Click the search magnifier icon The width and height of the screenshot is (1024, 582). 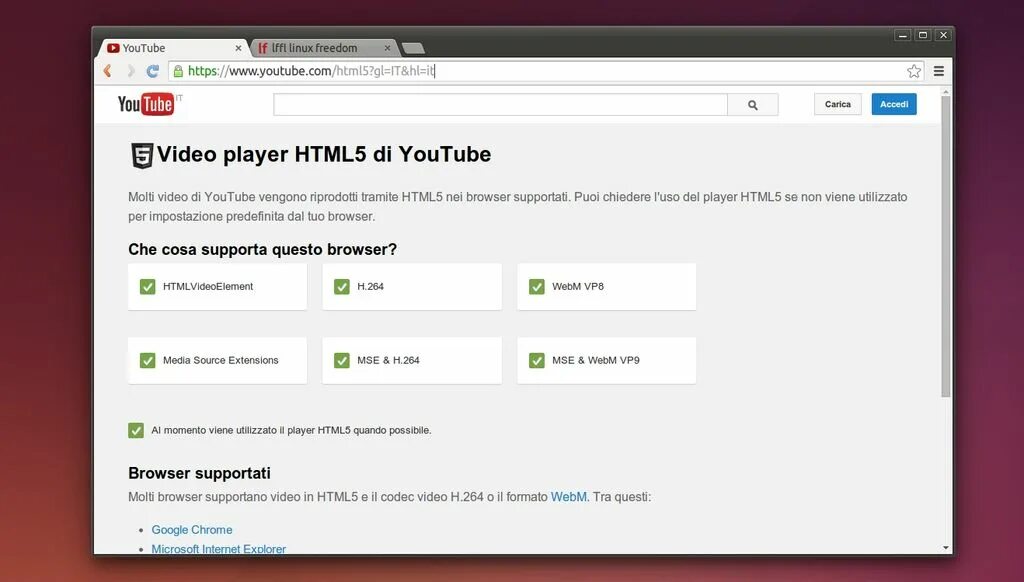click(x=753, y=103)
